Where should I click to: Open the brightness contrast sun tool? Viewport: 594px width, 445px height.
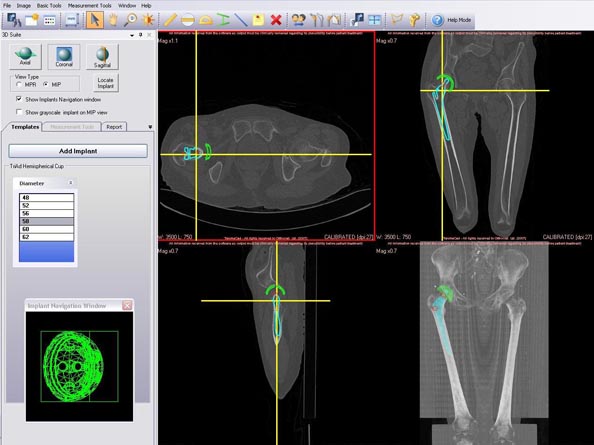tap(148, 20)
